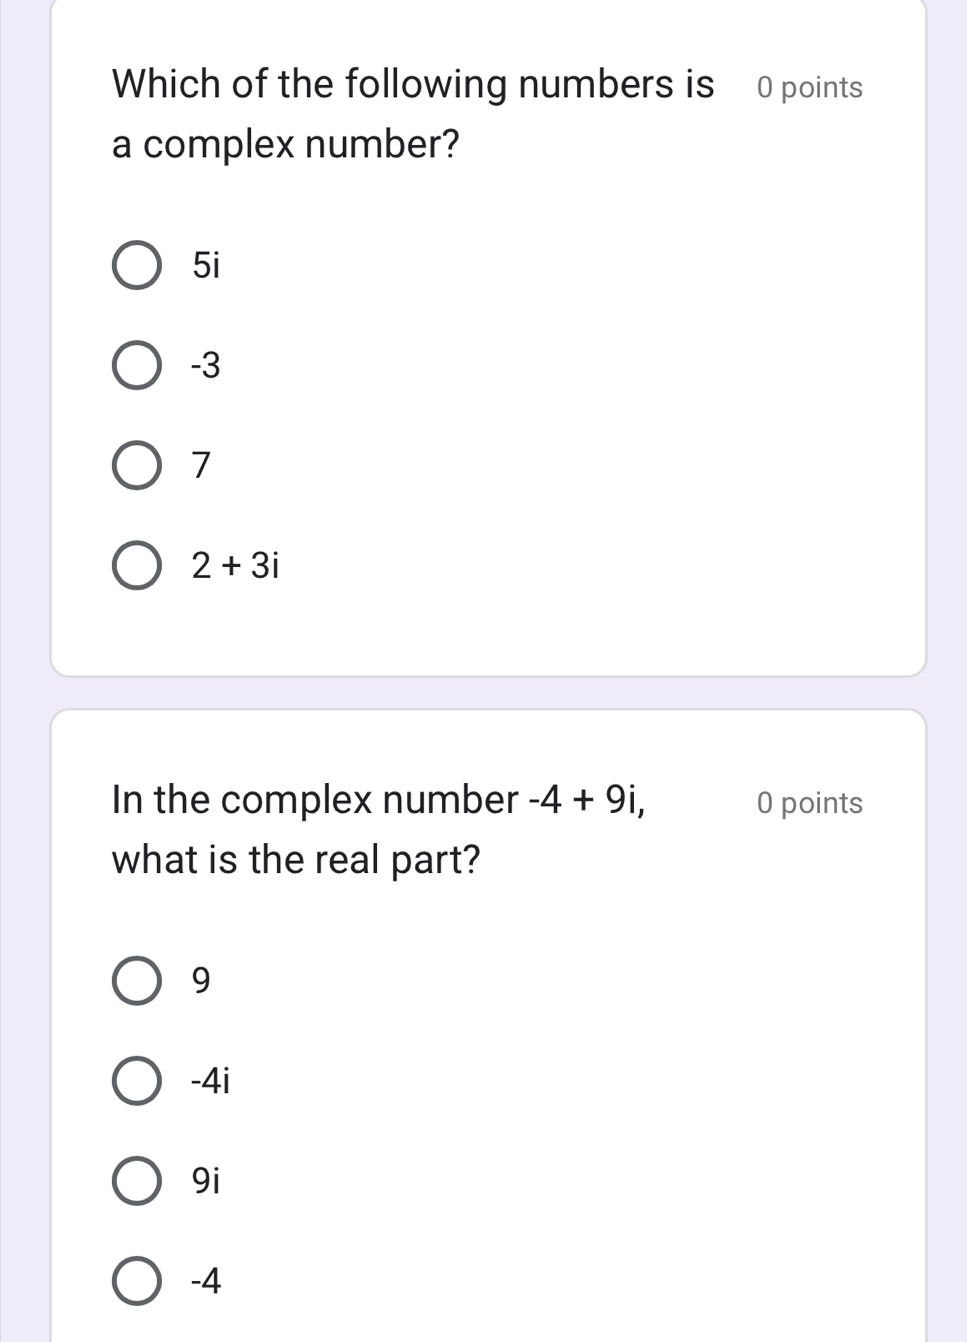This screenshot has height=1342, width=967.
Task: Click the '7' answer label text
Action: [x=202, y=466]
